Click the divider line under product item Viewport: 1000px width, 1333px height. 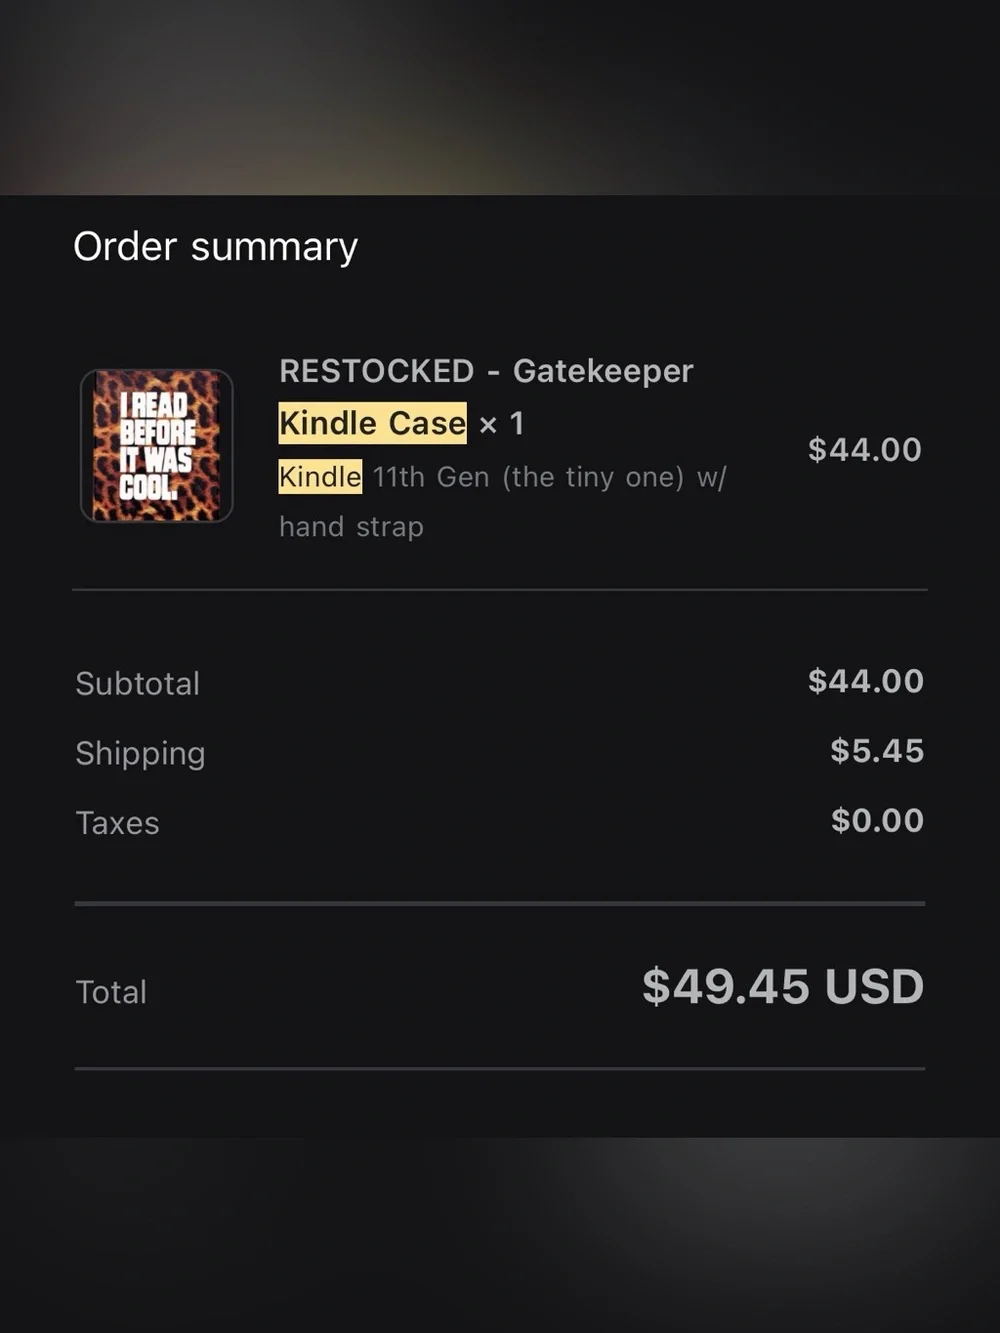point(500,590)
